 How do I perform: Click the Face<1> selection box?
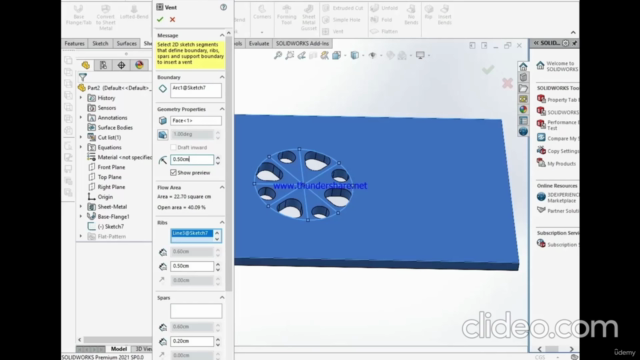(x=196, y=121)
